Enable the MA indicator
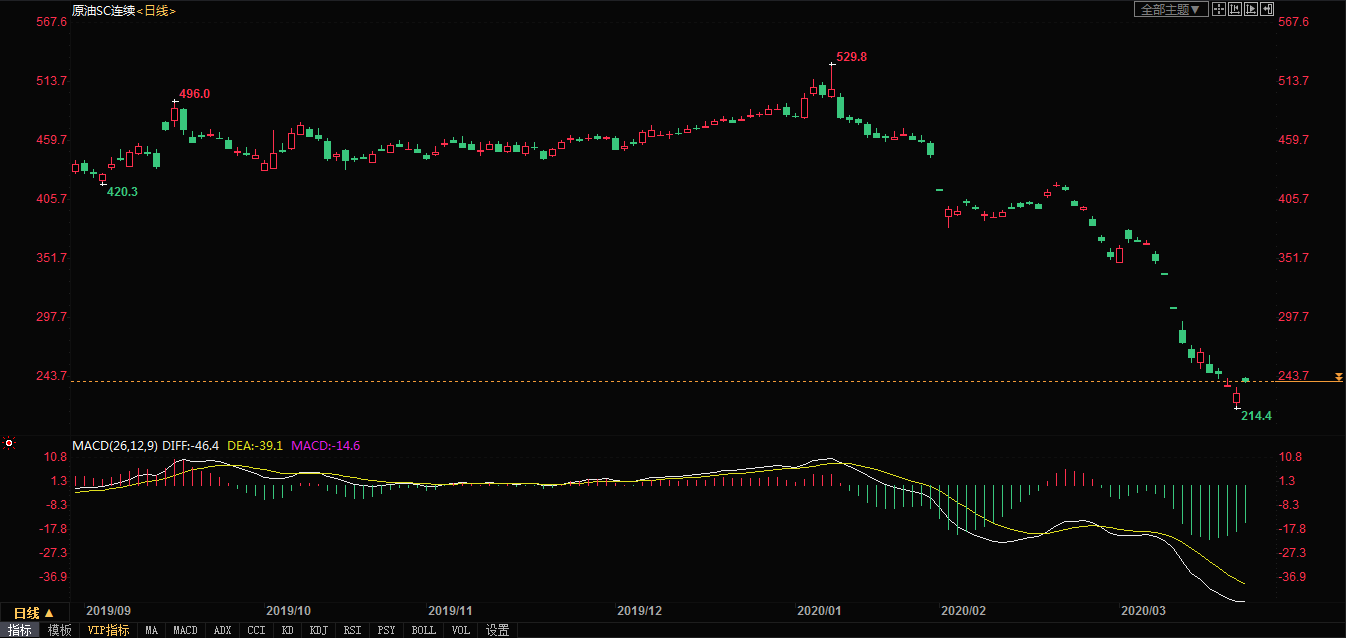The height and width of the screenshot is (638, 1346). pos(151,630)
